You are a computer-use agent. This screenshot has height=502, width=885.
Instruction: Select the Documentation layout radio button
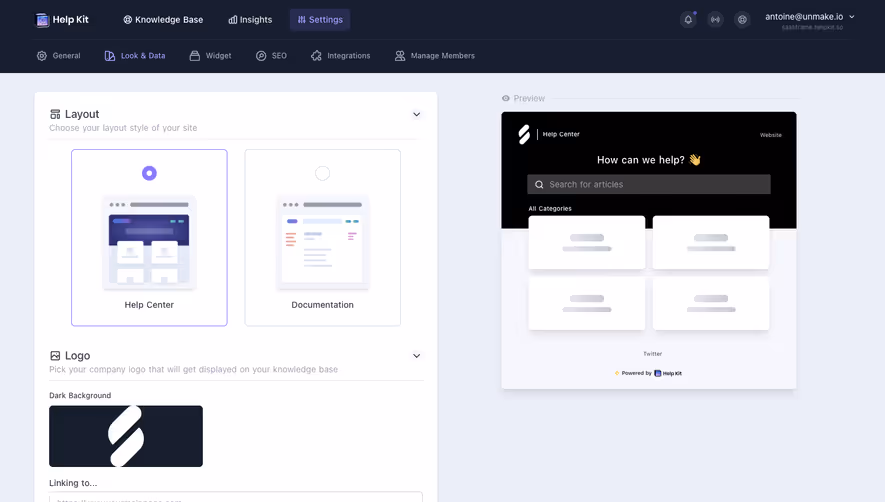click(322, 173)
